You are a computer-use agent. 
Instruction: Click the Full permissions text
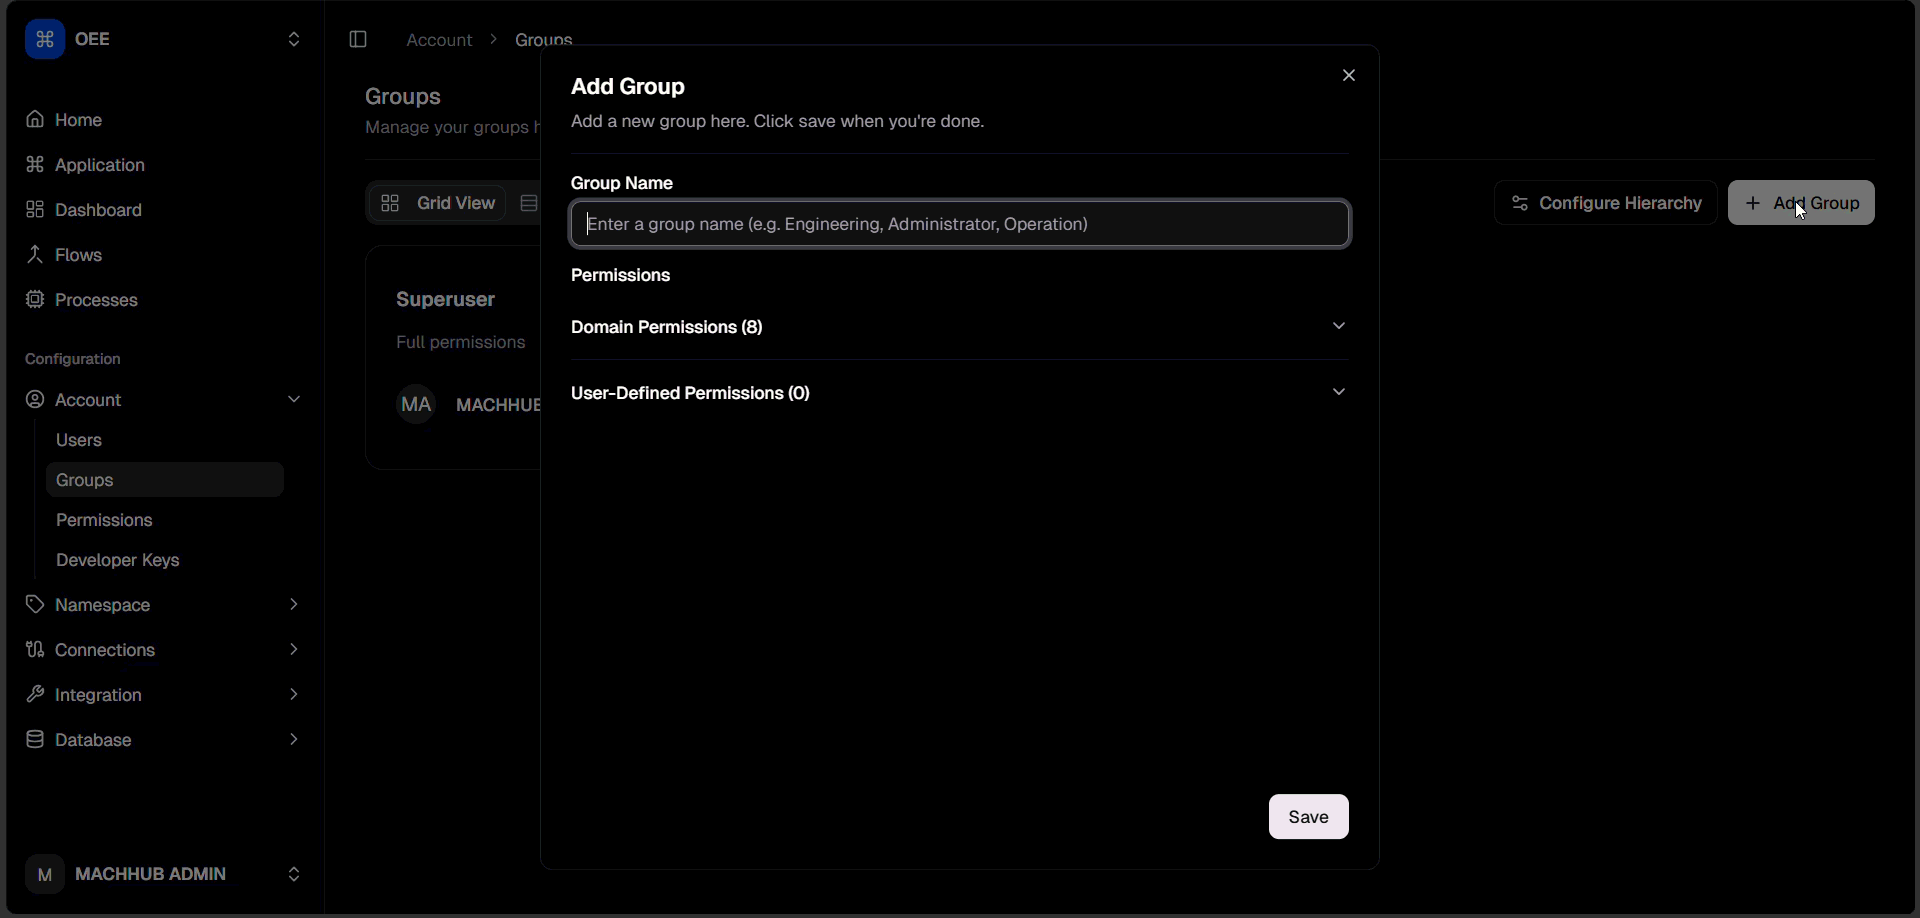pos(460,342)
